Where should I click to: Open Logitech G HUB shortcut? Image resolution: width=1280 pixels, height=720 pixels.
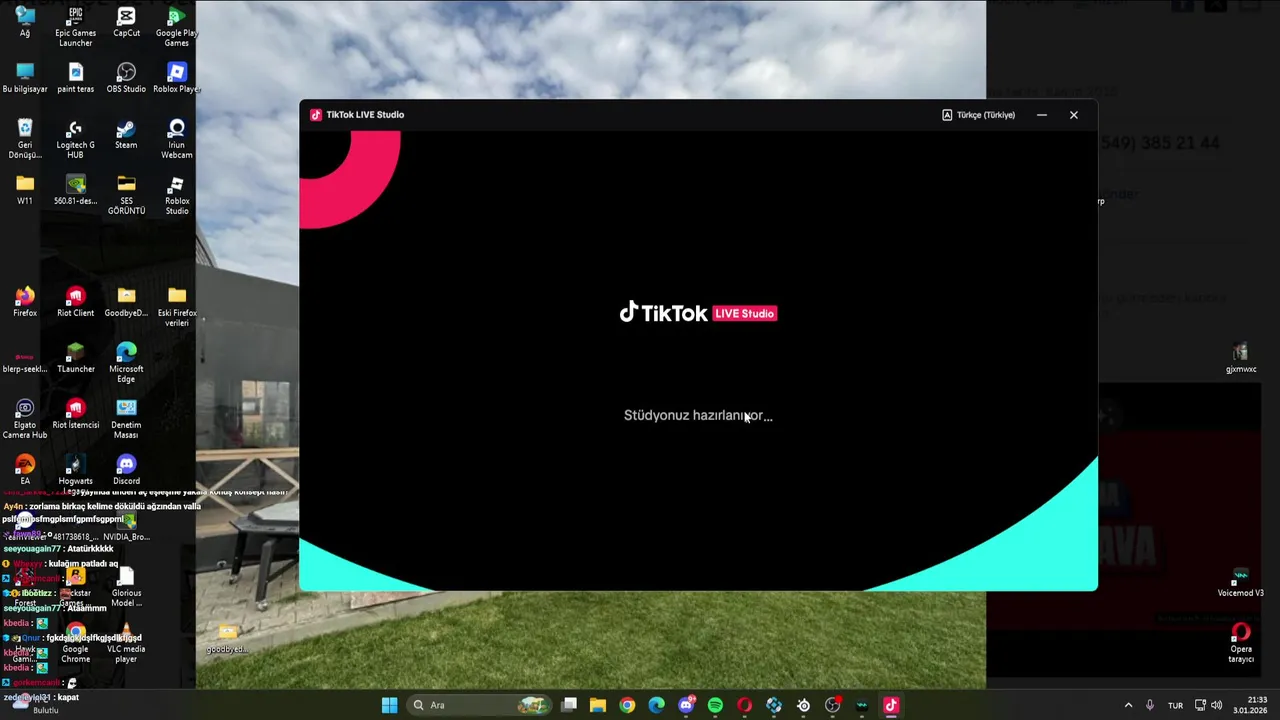75,139
